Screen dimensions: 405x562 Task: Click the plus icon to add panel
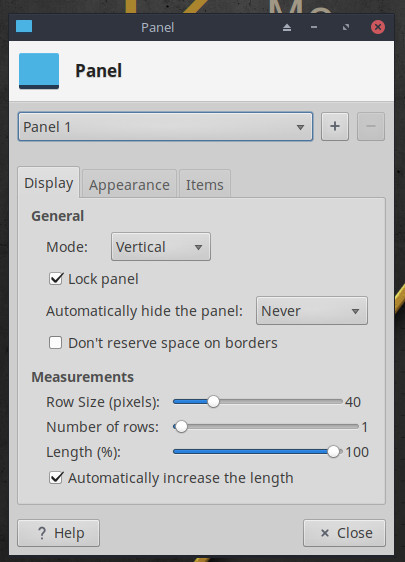click(x=335, y=127)
